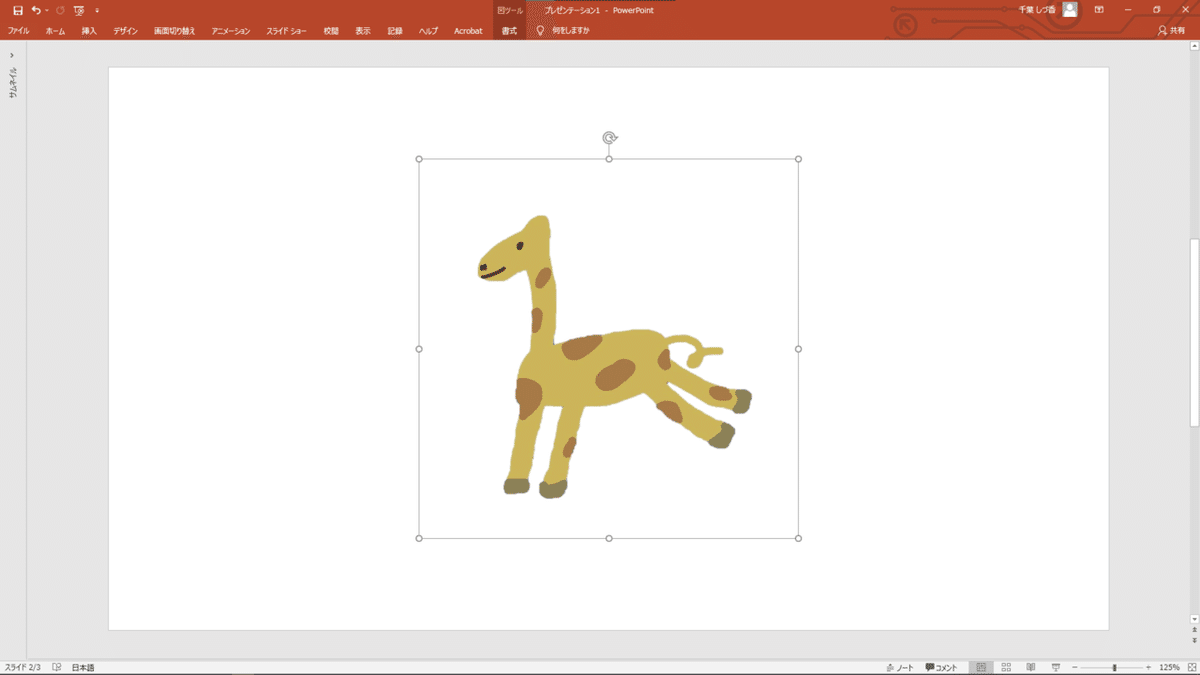Screen dimensions: 1200x675
Task: Open spell check icon in status bar
Action: point(57,667)
